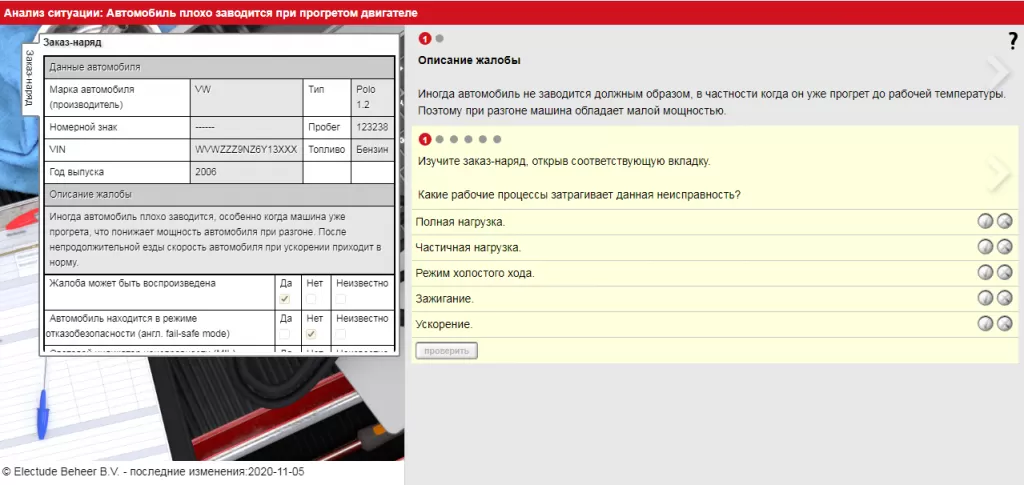
Task: Click the next arrow in 'Описание жалобы' panel
Action: click(x=998, y=70)
